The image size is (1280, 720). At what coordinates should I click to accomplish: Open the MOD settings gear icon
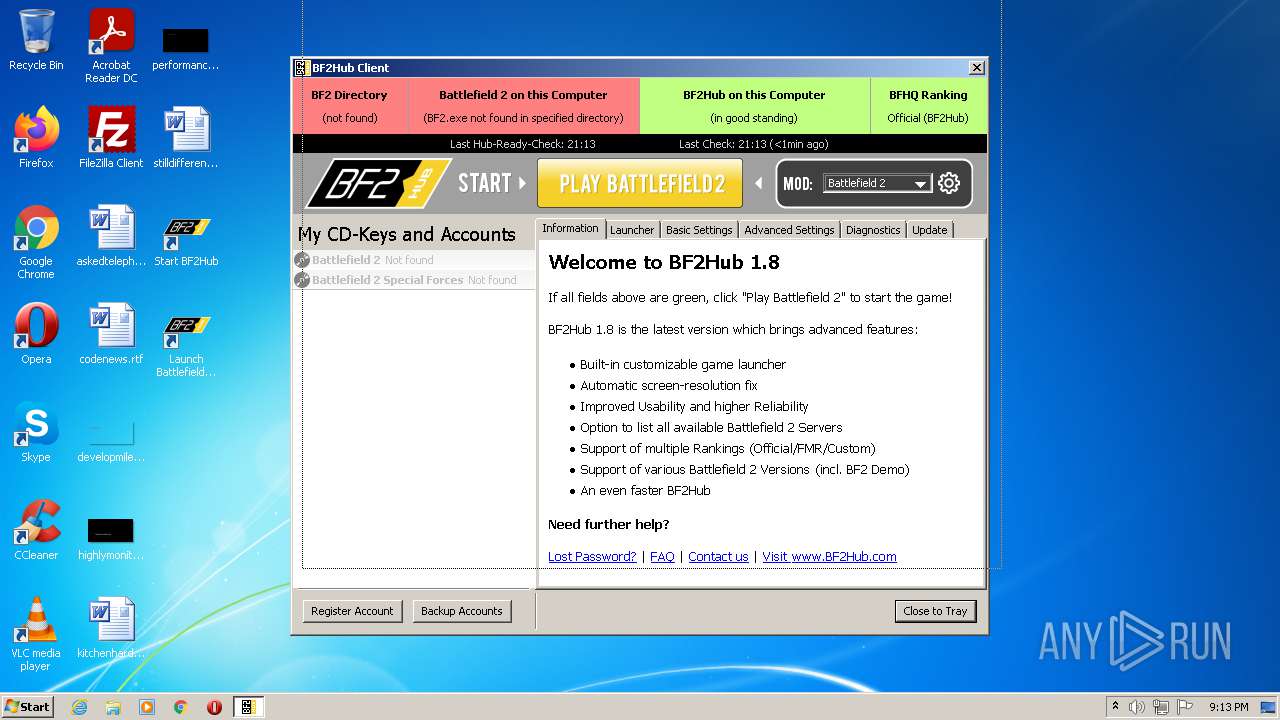pyautogui.click(x=948, y=183)
